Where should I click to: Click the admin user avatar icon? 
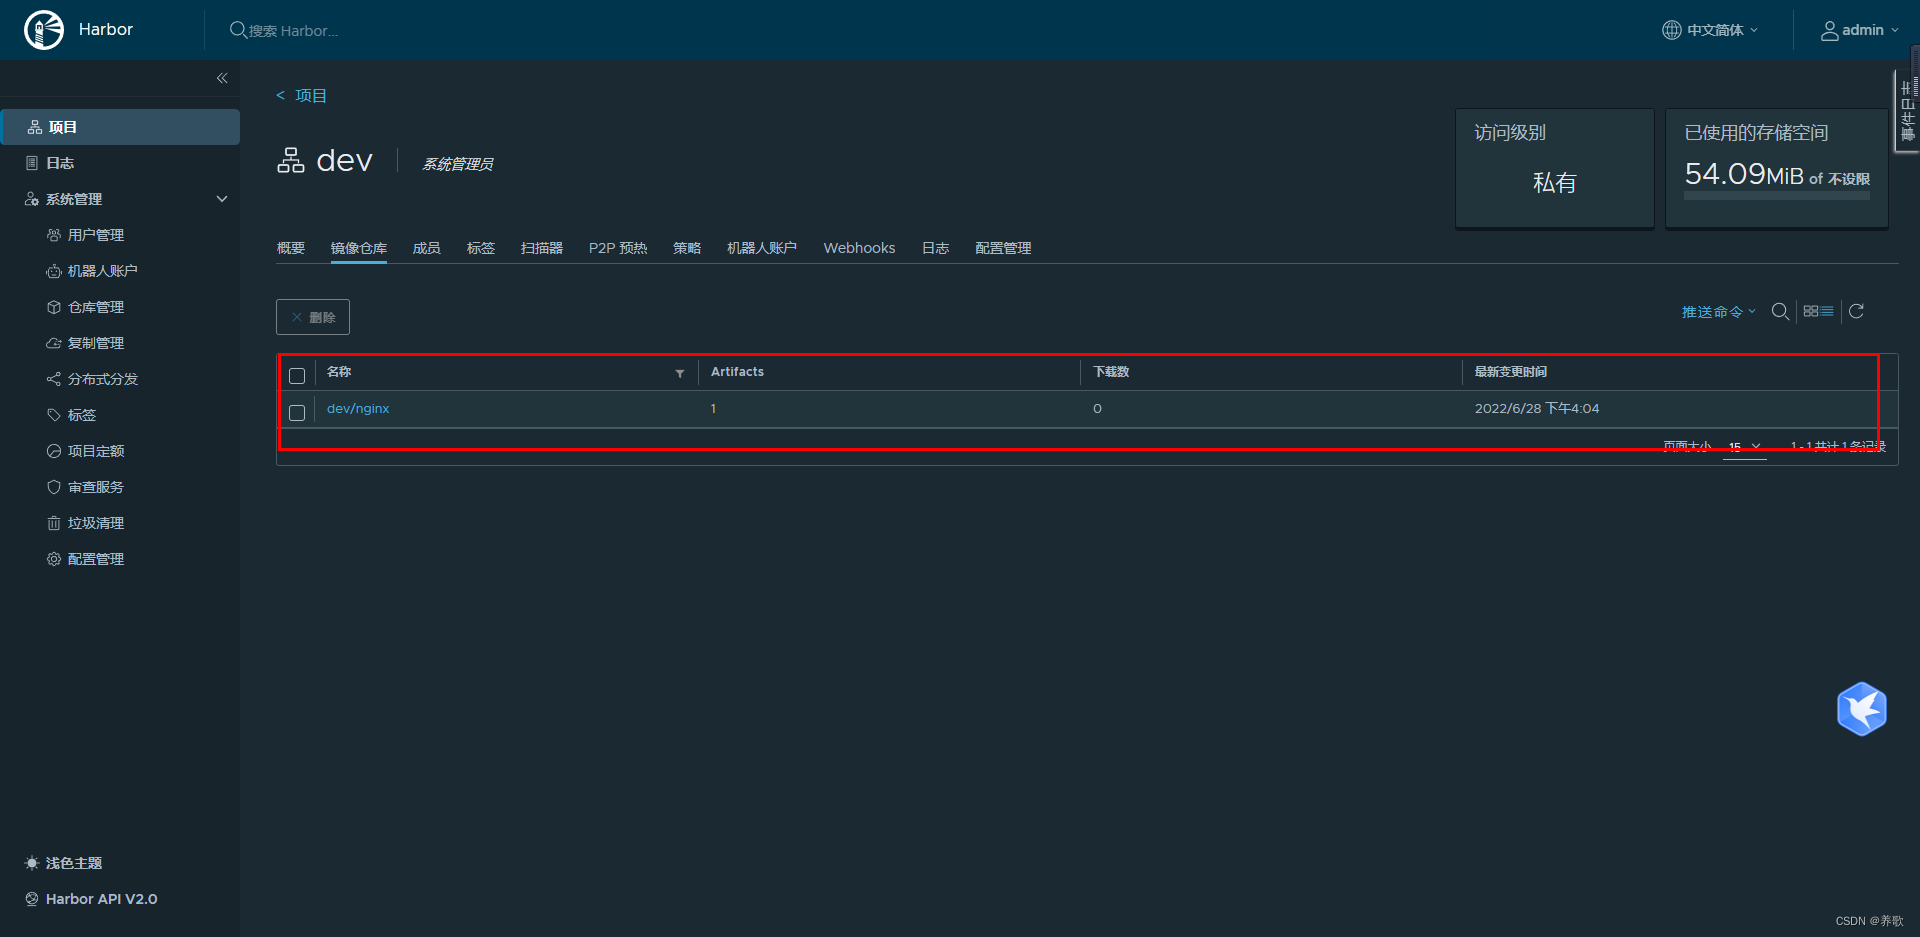tap(1829, 31)
